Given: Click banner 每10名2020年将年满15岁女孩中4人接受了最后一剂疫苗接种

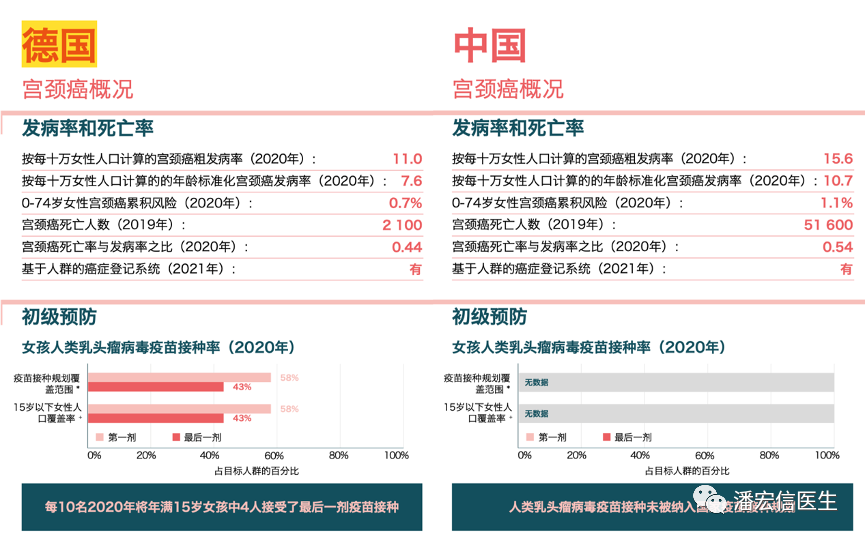Looking at the screenshot, I should tap(222, 507).
